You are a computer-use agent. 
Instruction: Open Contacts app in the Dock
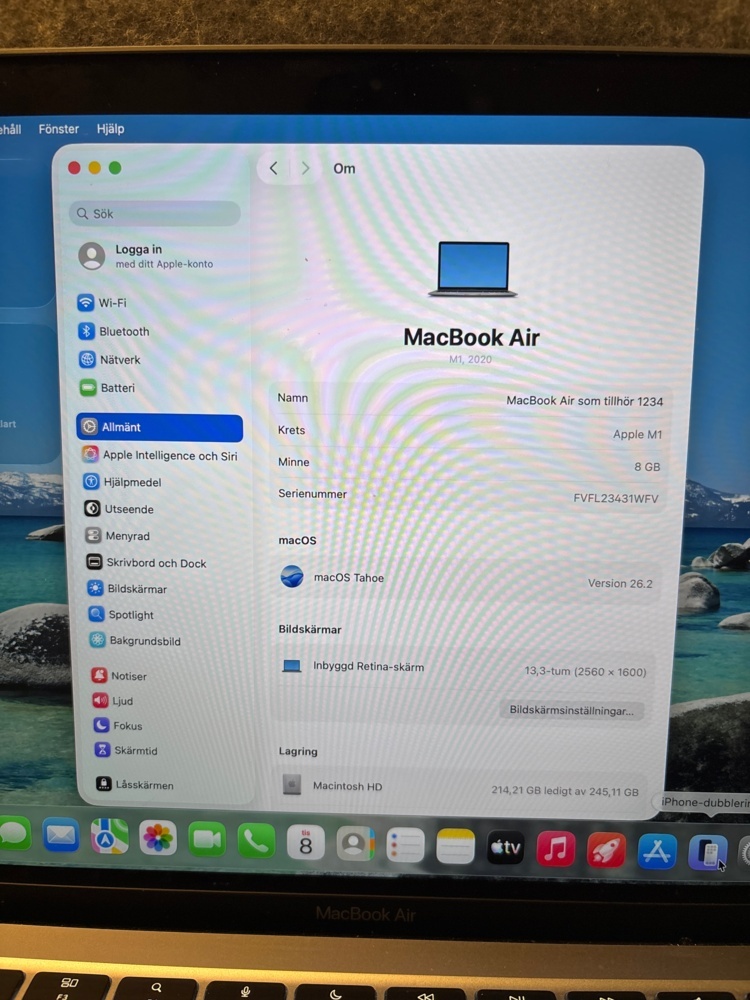355,843
